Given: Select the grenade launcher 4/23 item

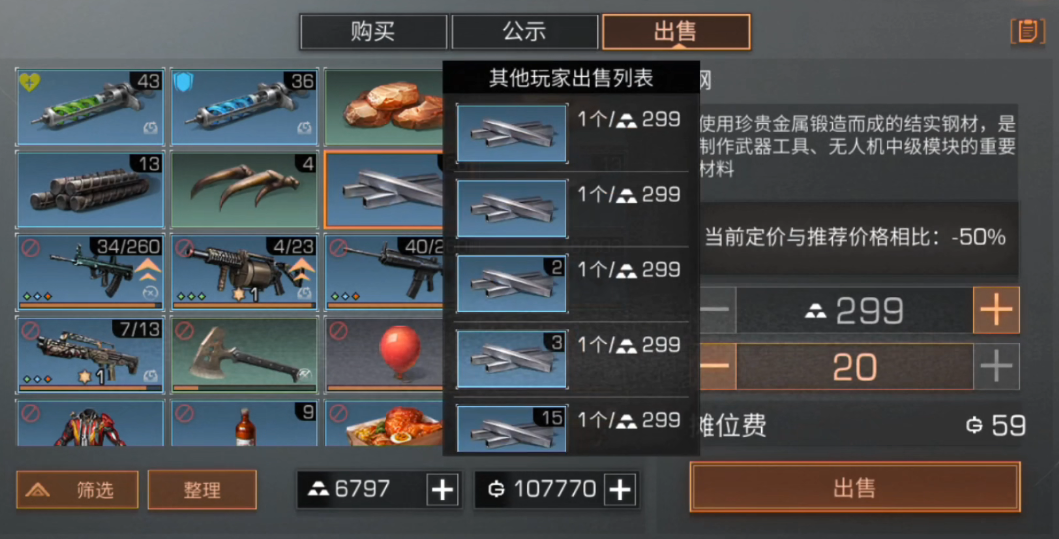Looking at the screenshot, I should tap(244, 272).
